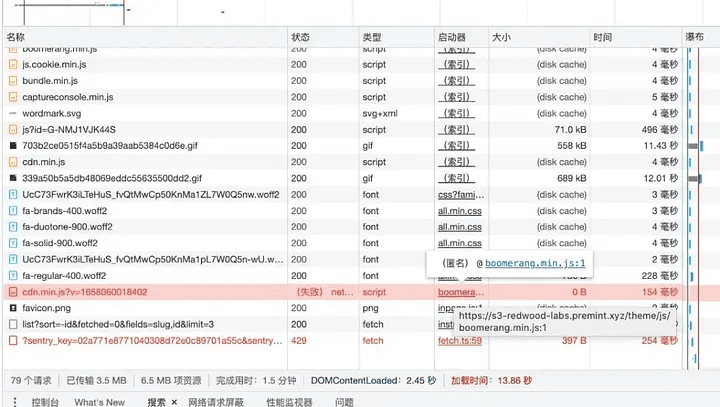
Task: Select 703b2ce0515f4a5b9a39aab5384c0d6e.gif request
Action: tap(341, 146)
